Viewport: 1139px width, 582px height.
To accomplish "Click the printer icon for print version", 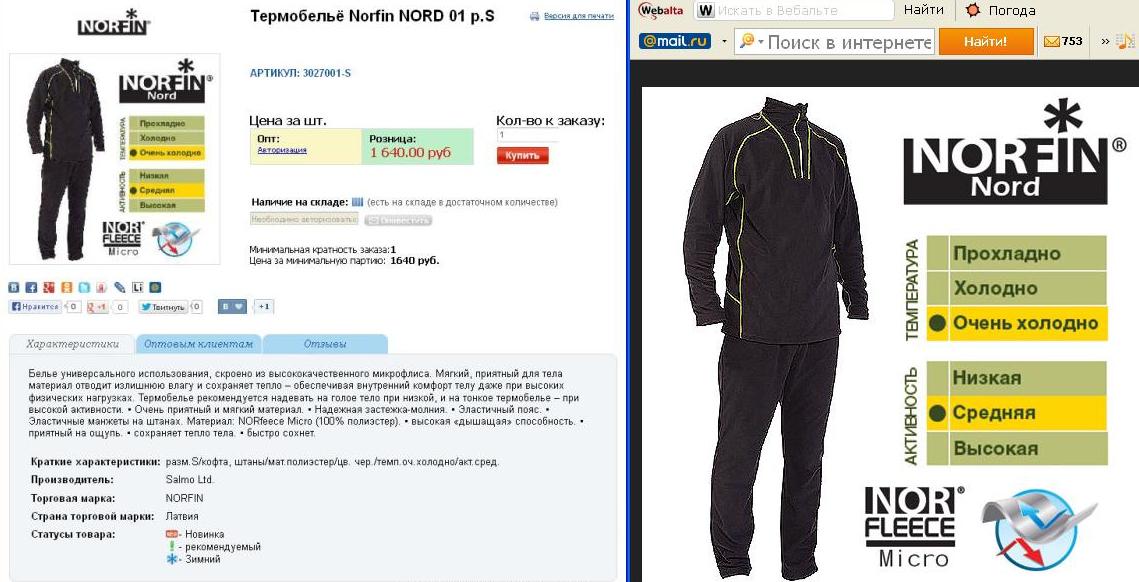I will point(535,16).
